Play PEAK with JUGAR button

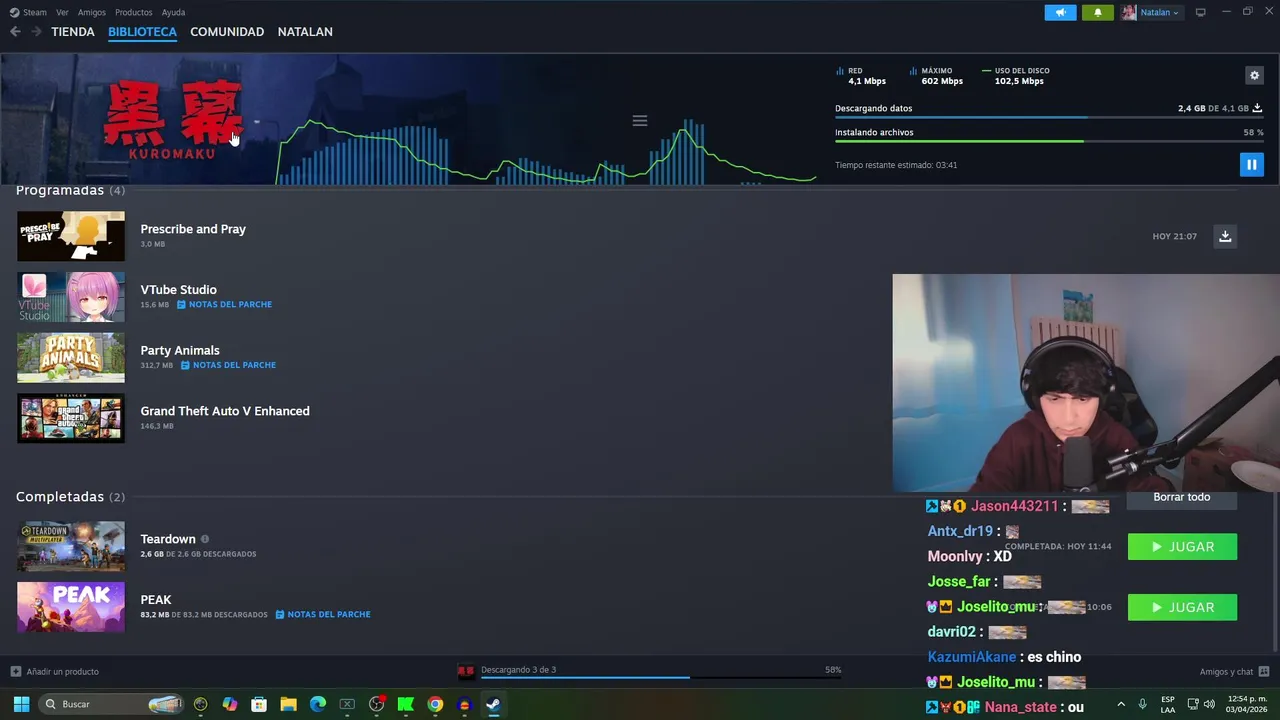click(1182, 607)
